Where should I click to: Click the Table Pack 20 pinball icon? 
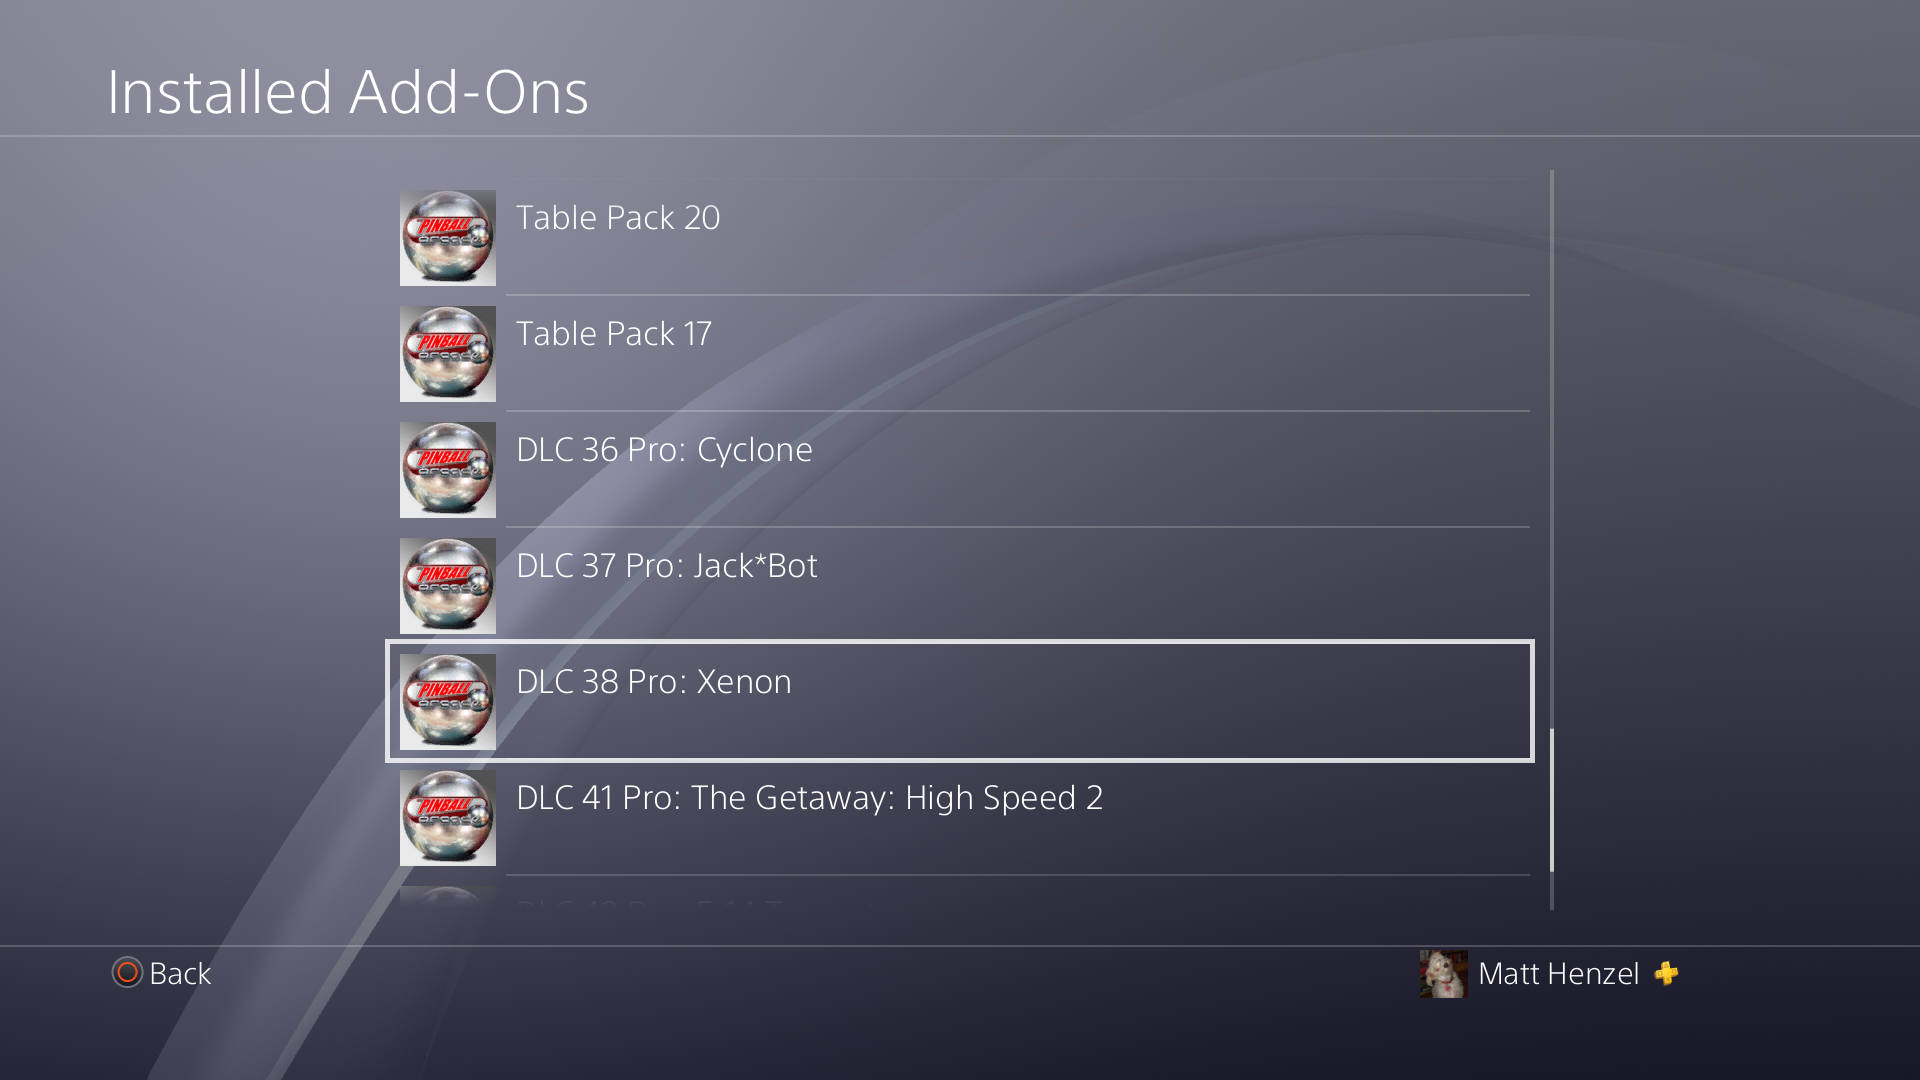[x=448, y=238]
